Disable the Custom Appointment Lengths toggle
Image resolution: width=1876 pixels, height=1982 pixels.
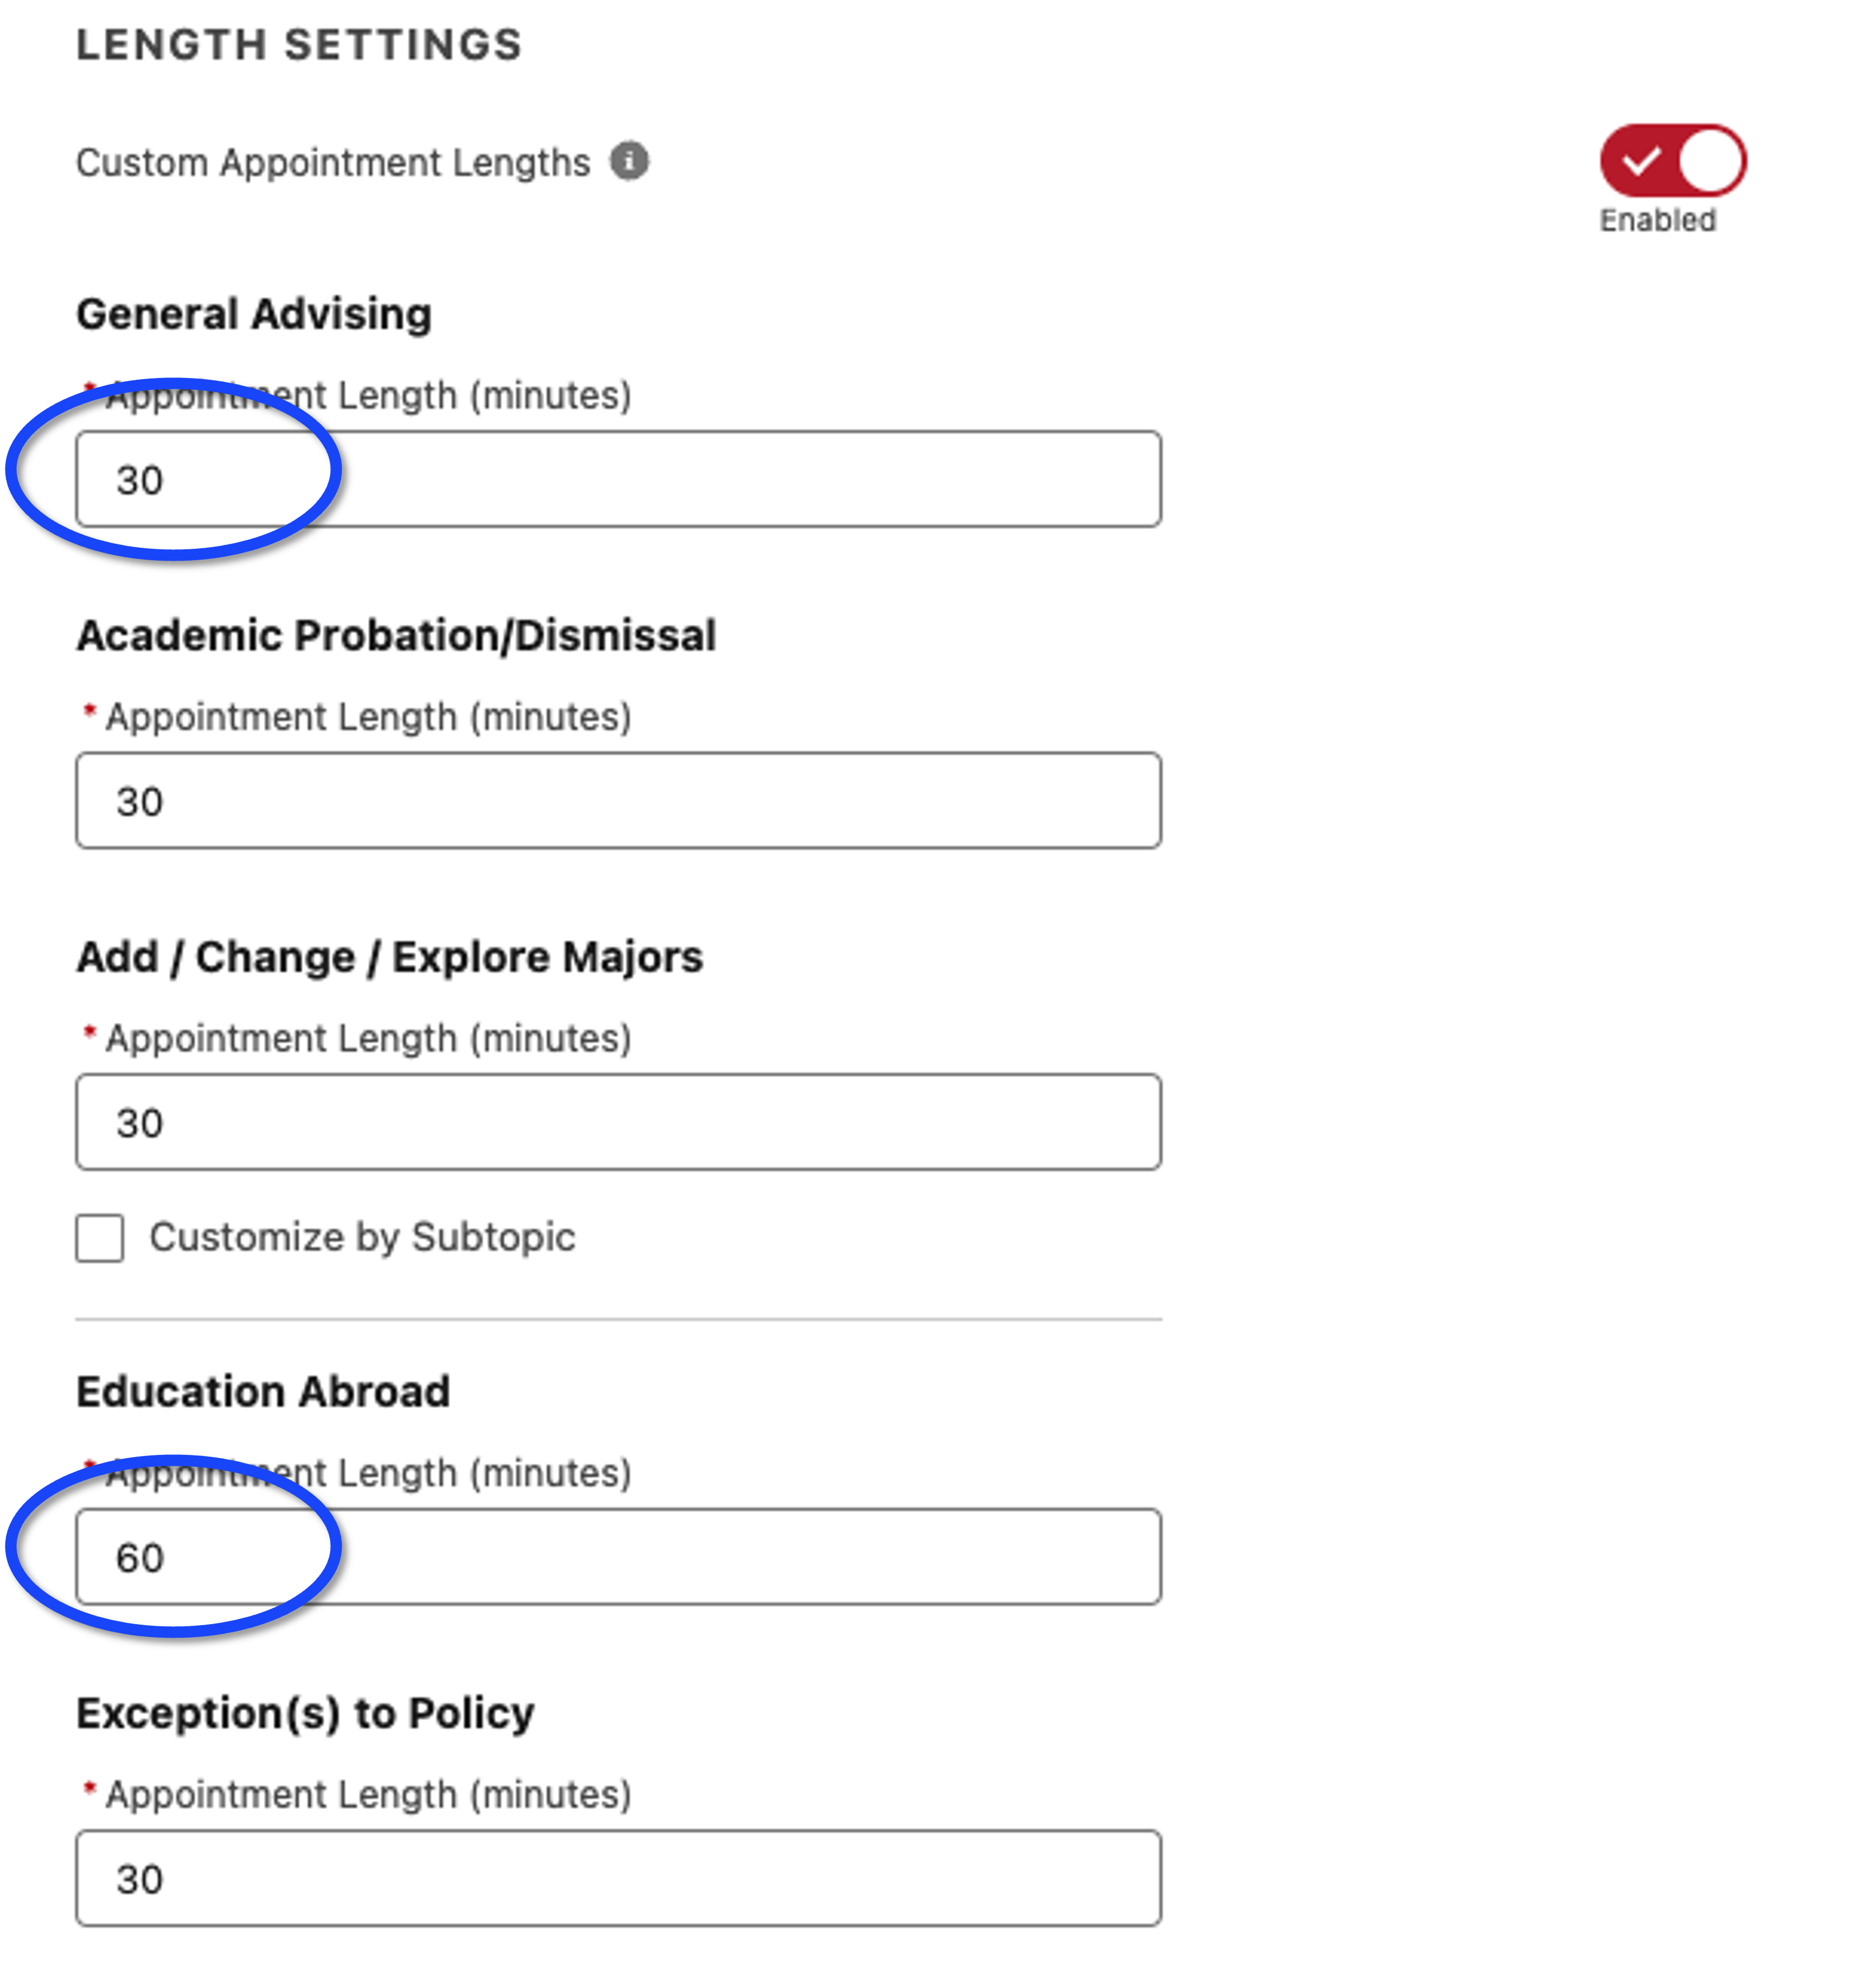click(x=1672, y=161)
